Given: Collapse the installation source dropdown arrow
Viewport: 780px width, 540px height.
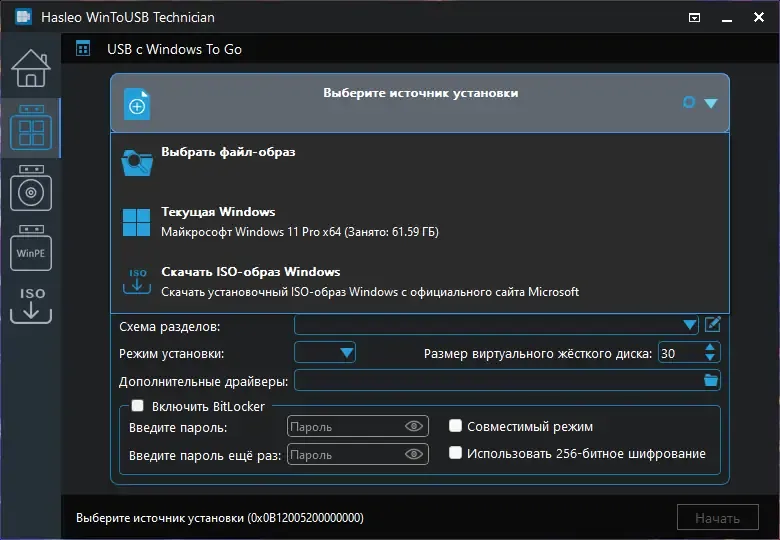Looking at the screenshot, I should [711, 103].
